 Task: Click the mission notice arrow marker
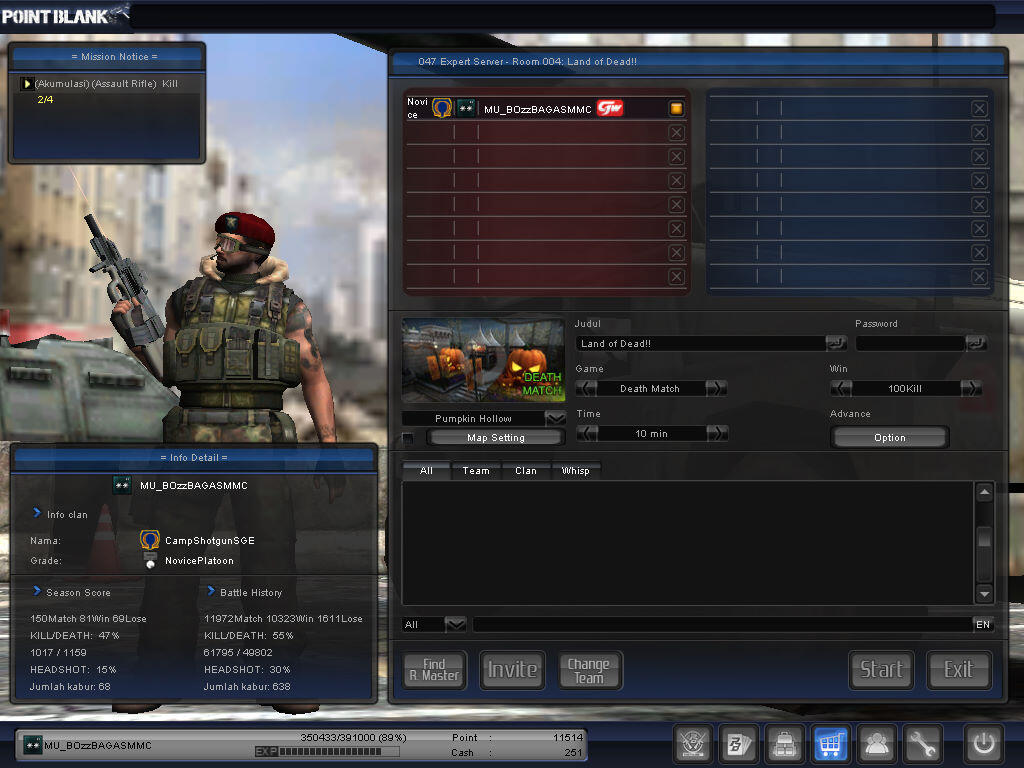(x=27, y=84)
